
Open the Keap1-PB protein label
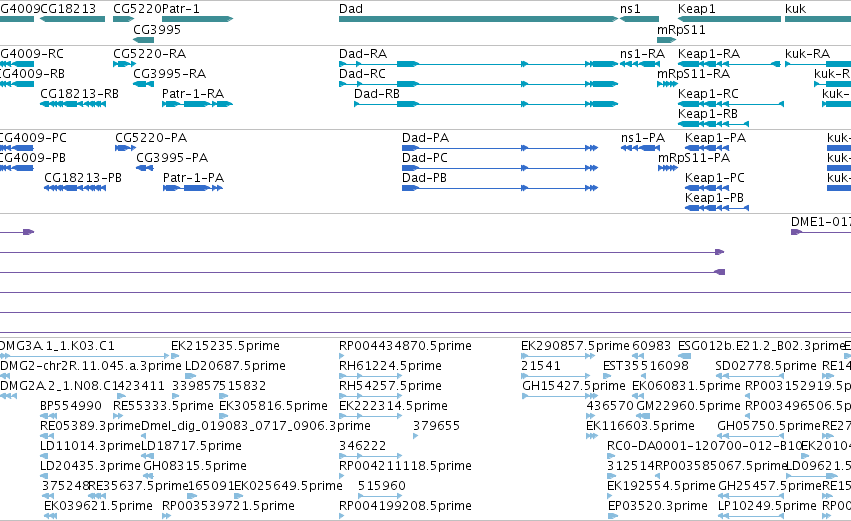714,198
